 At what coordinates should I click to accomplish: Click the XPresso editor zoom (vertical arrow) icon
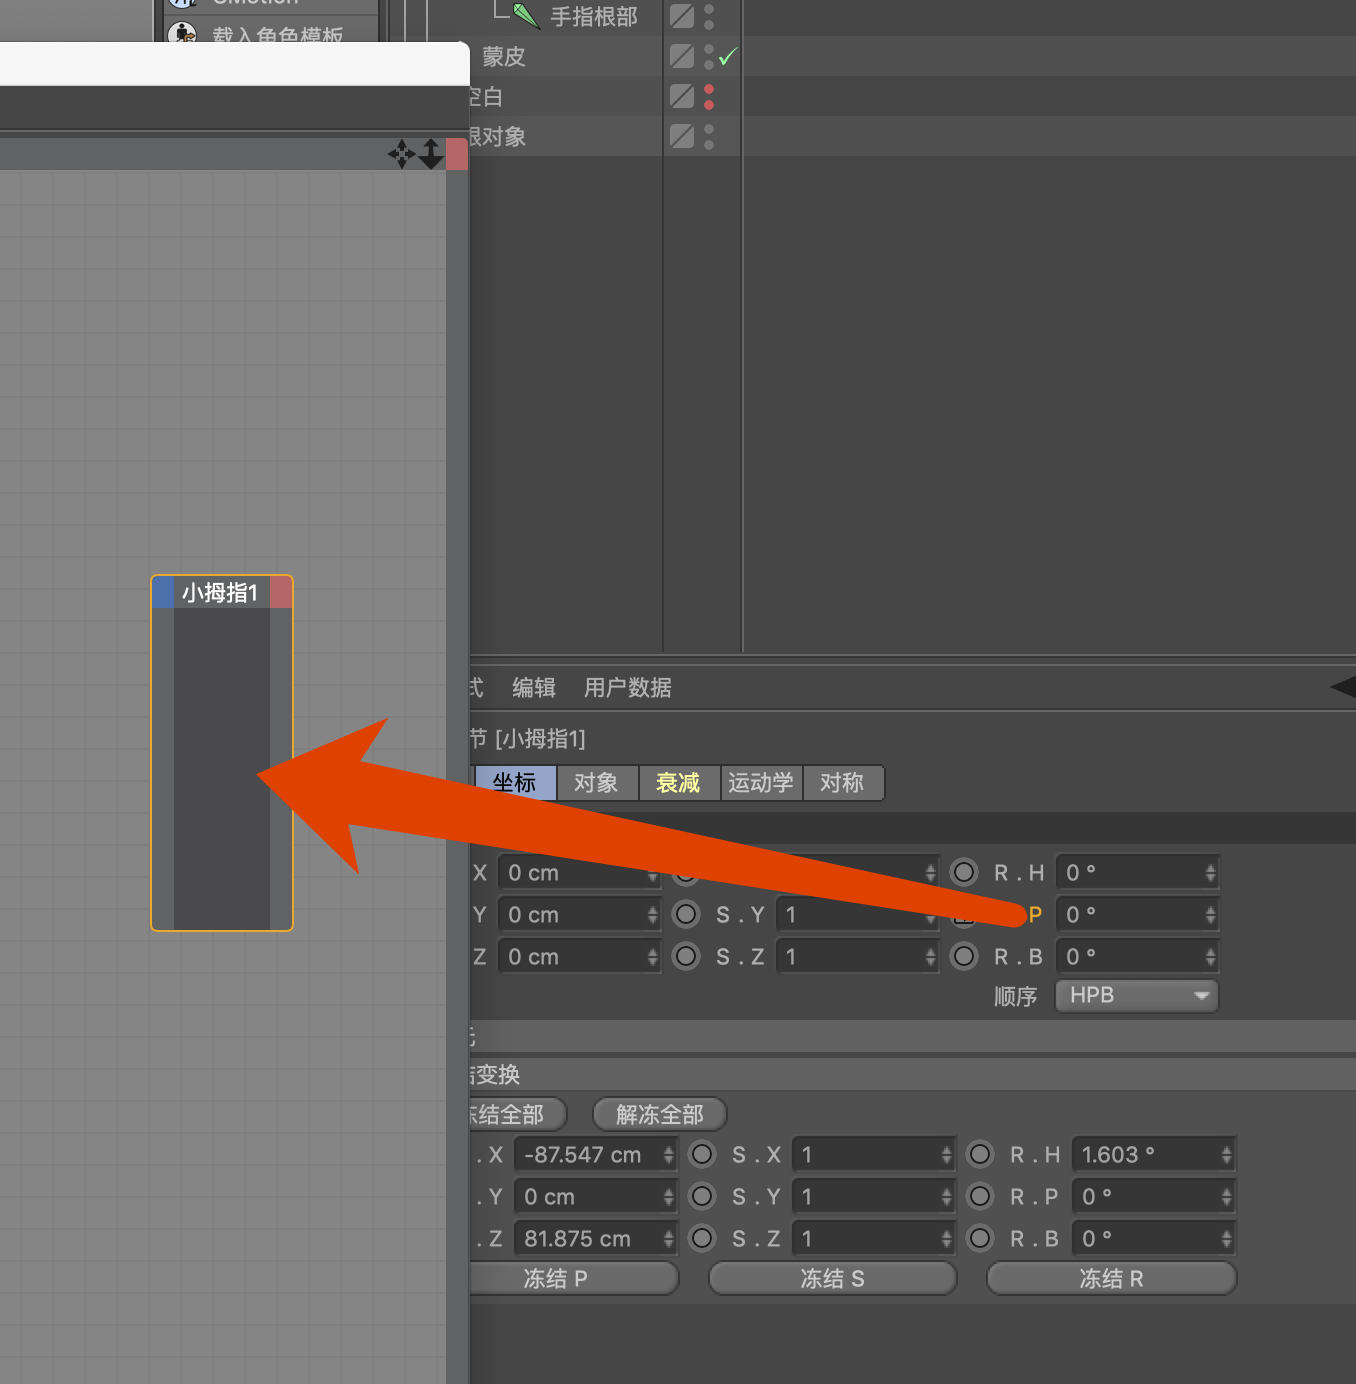(431, 154)
